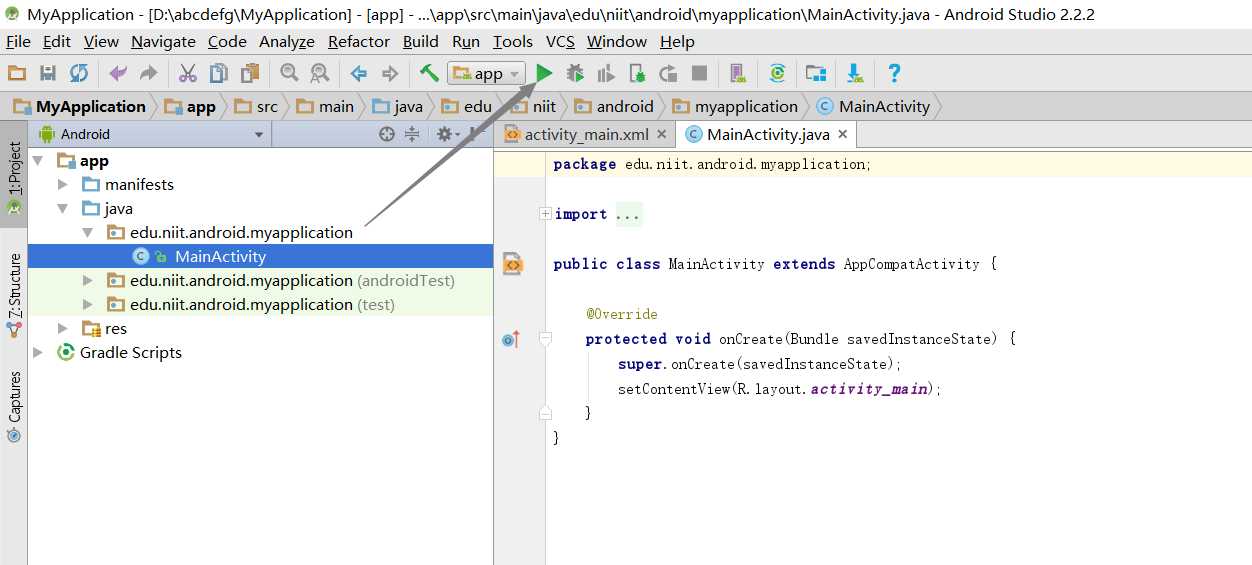Open the Build menu
1252x565 pixels.
tap(421, 41)
